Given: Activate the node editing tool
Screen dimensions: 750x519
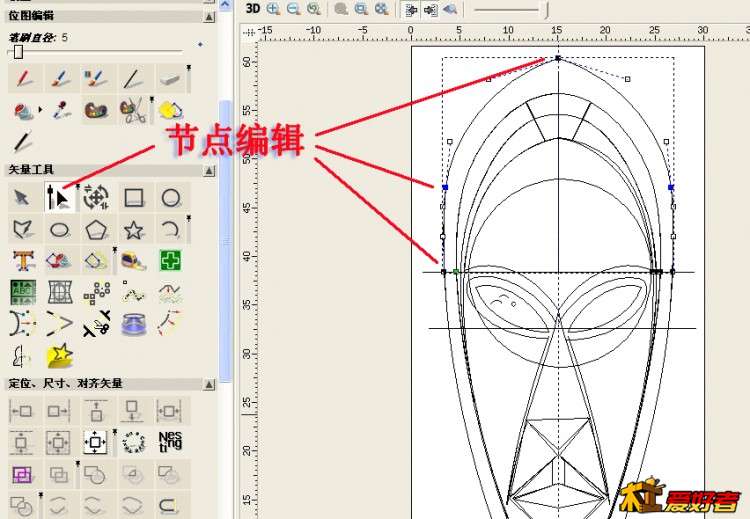Looking at the screenshot, I should tap(59, 197).
